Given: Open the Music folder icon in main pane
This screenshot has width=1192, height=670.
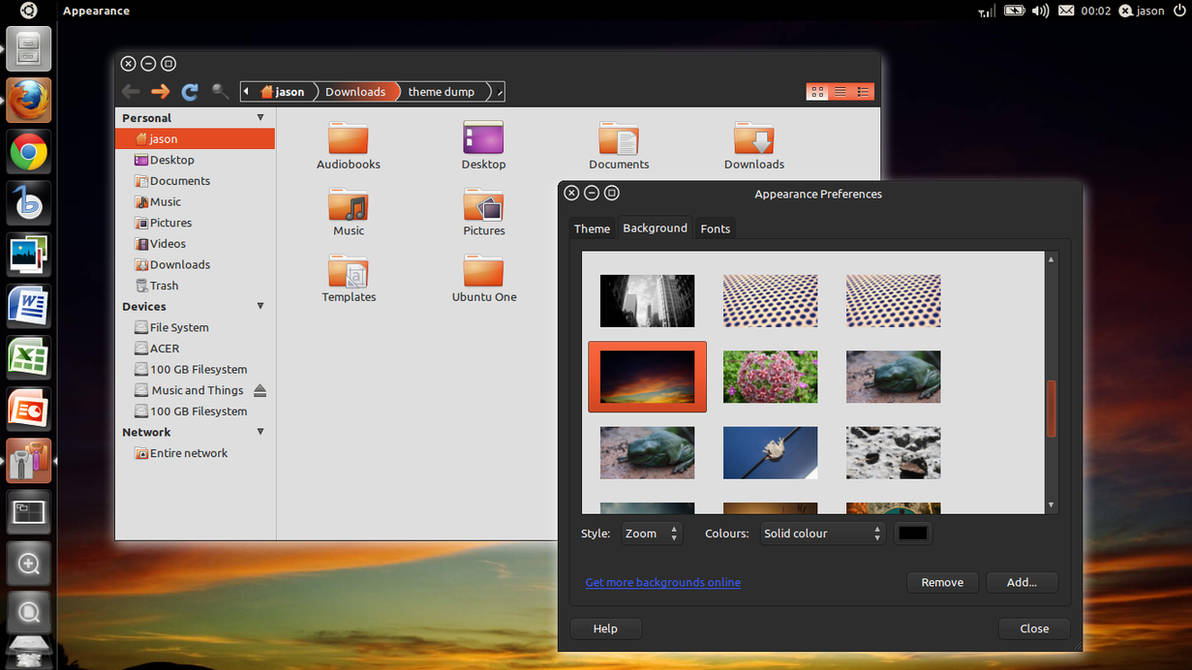Looking at the screenshot, I should pos(348,212).
